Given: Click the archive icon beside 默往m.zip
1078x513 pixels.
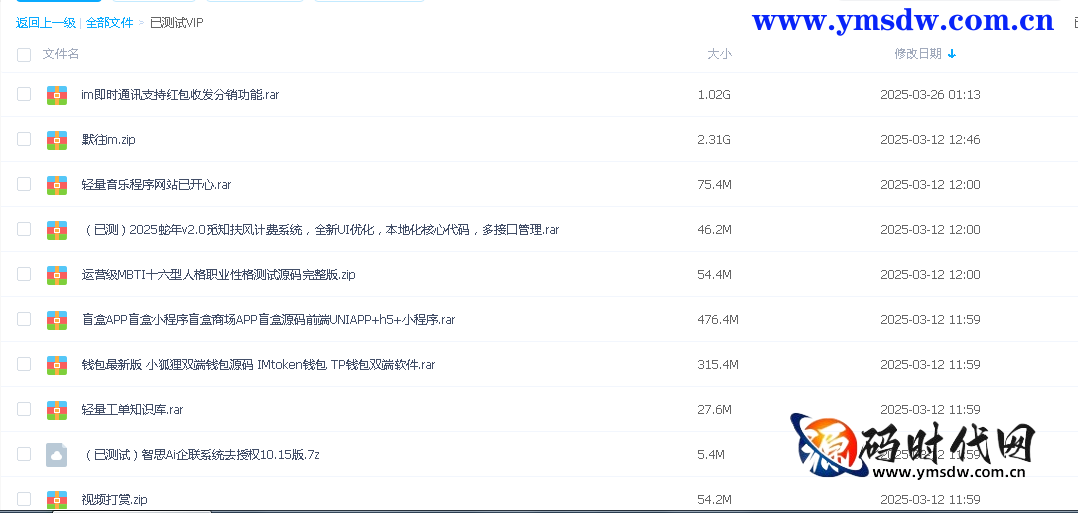Looking at the screenshot, I should pyautogui.click(x=57, y=140).
